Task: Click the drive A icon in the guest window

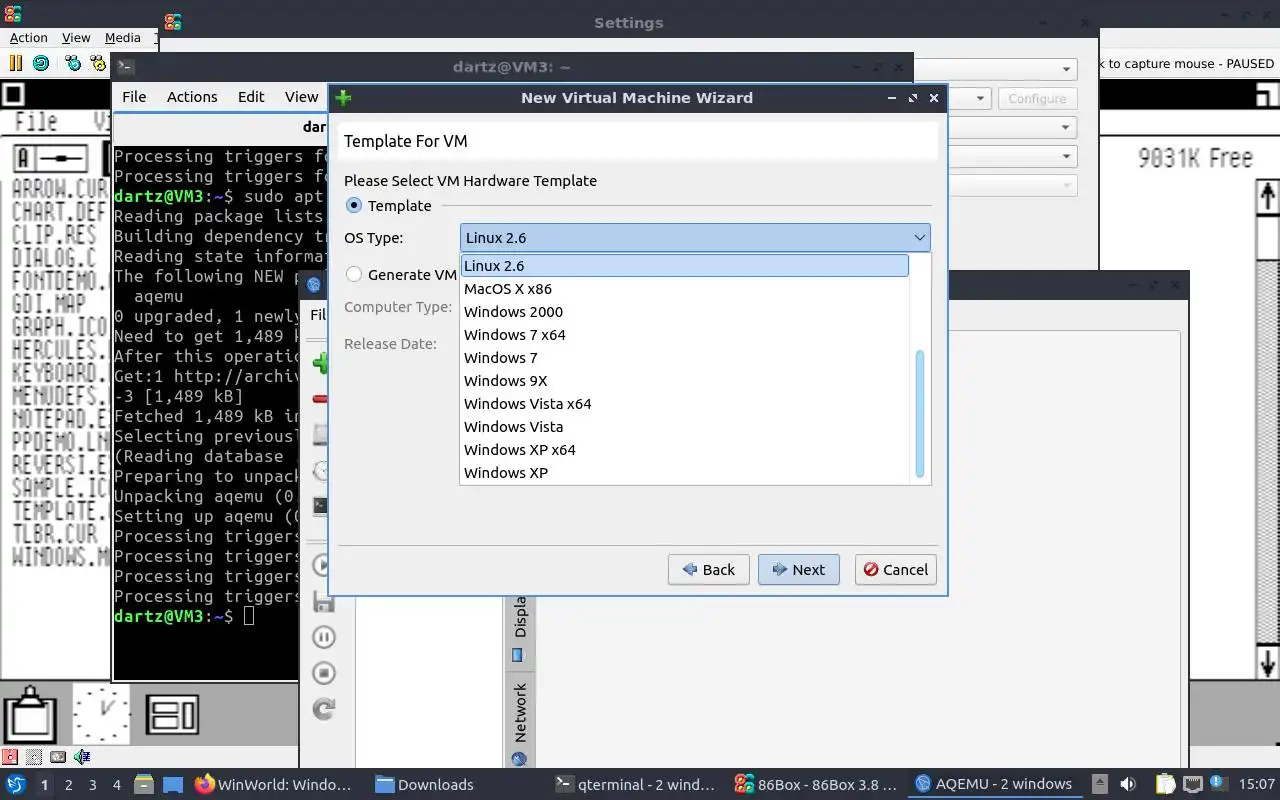Action: click(x=50, y=158)
